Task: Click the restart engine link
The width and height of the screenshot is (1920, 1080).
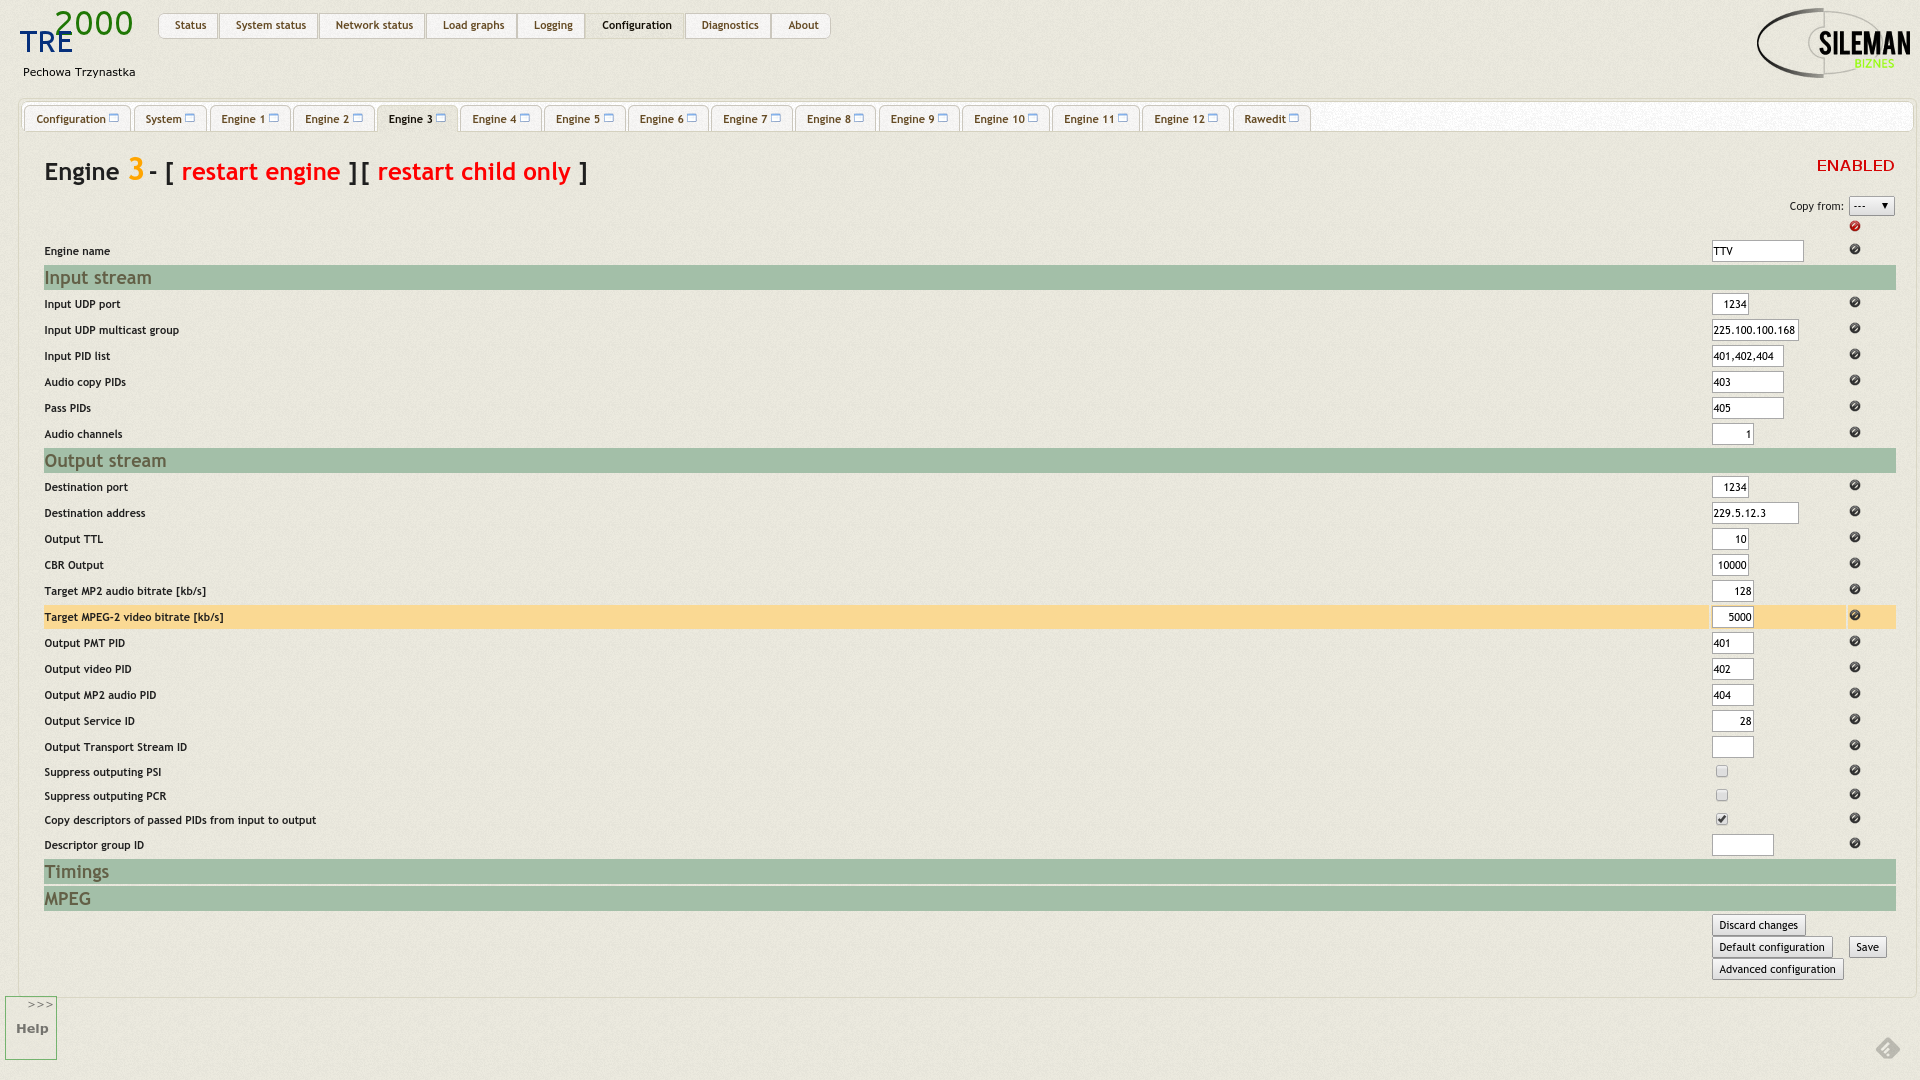Action: click(261, 172)
